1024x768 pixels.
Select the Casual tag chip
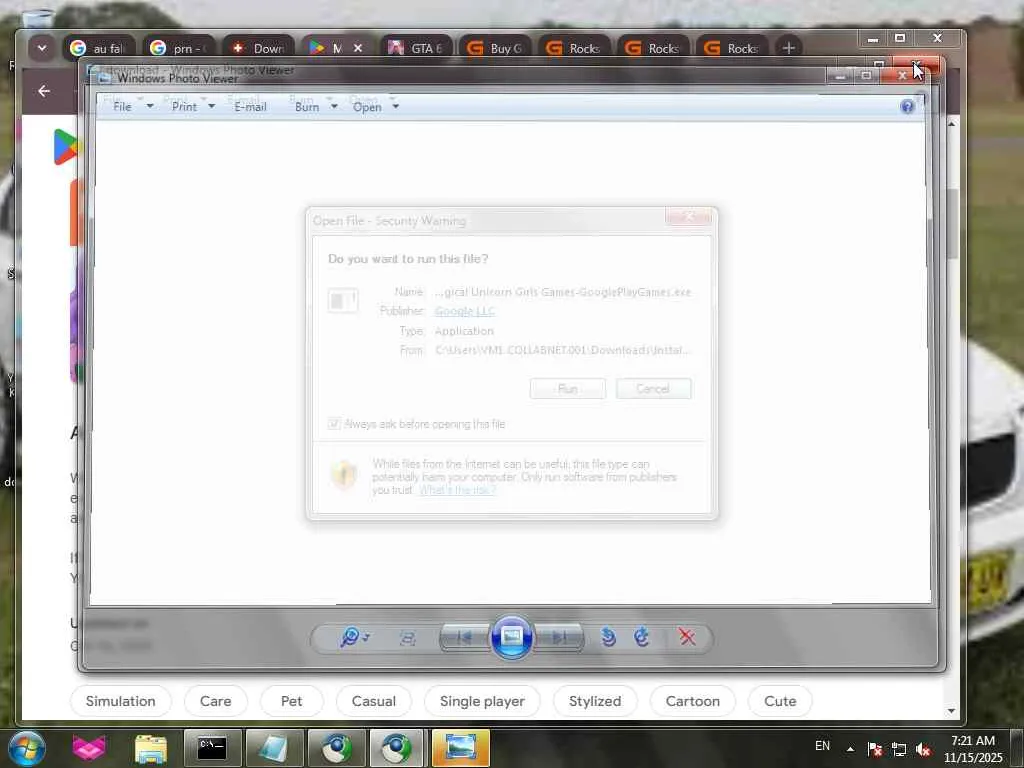(374, 701)
